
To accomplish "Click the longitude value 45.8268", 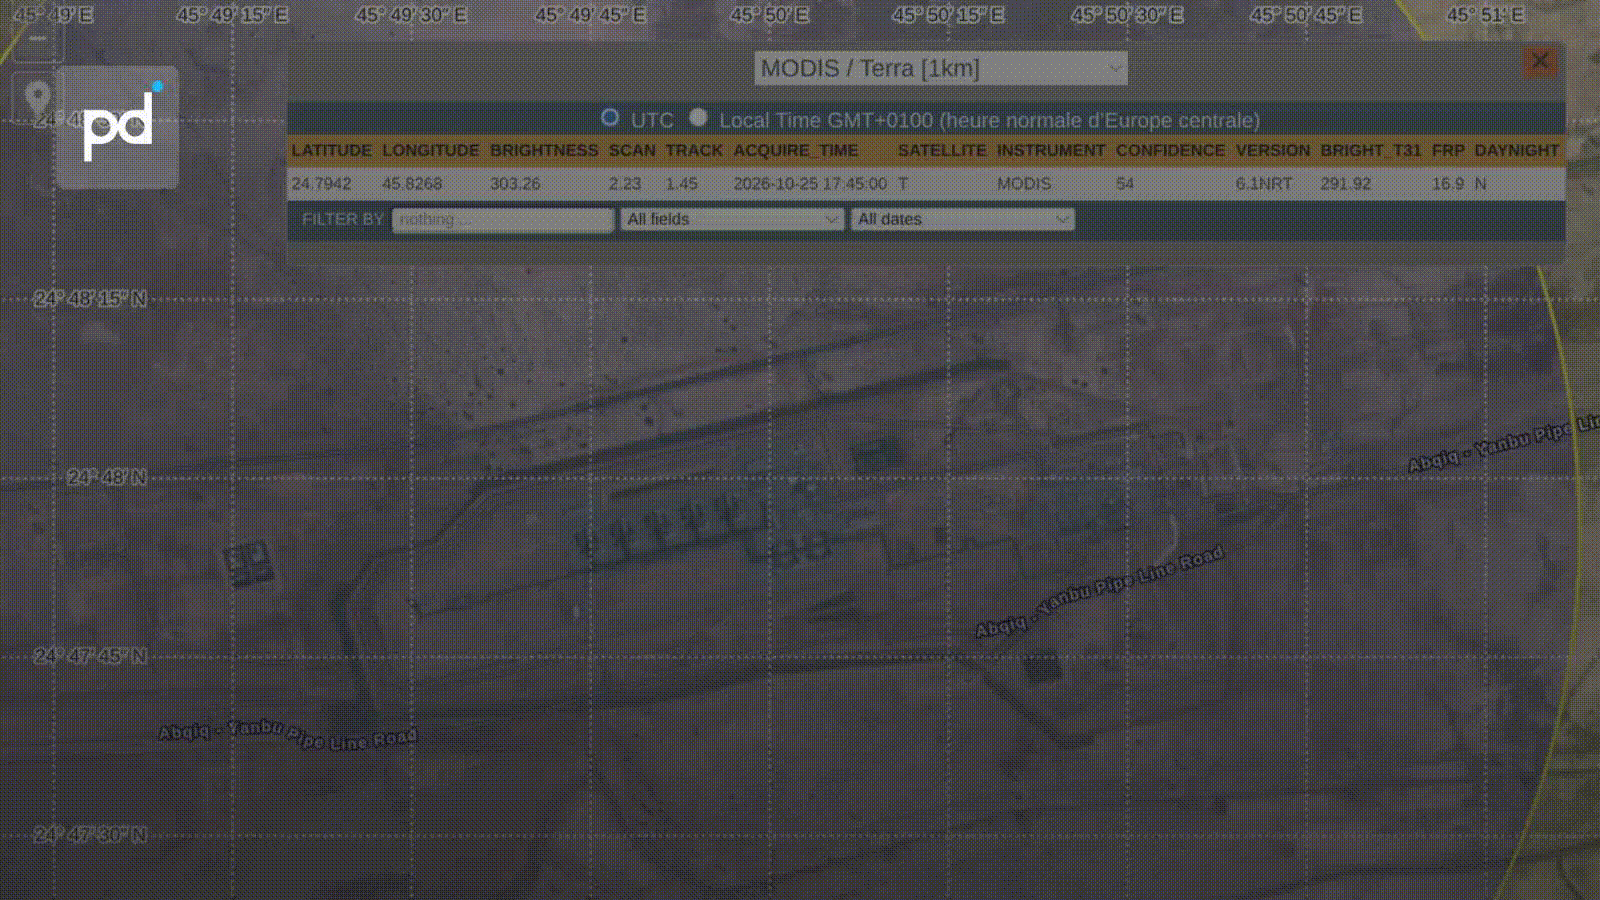I will [x=412, y=184].
